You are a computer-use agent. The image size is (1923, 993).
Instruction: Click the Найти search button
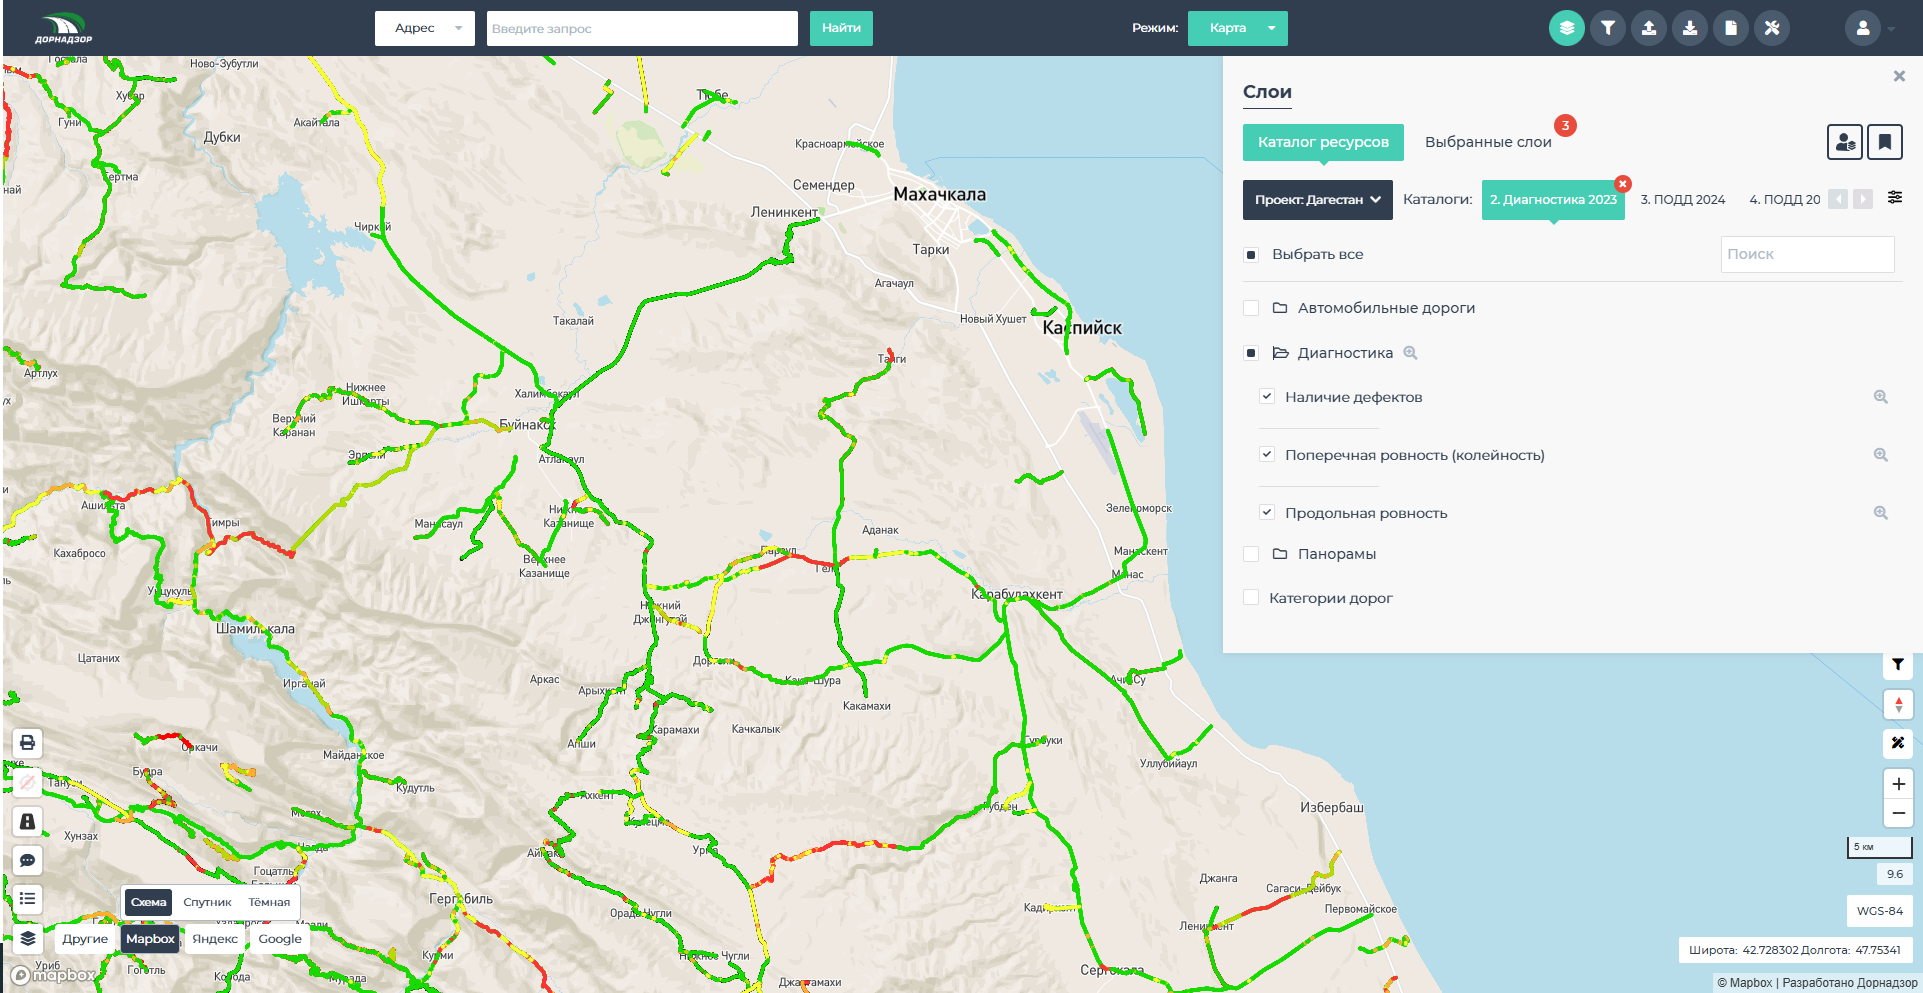point(841,28)
